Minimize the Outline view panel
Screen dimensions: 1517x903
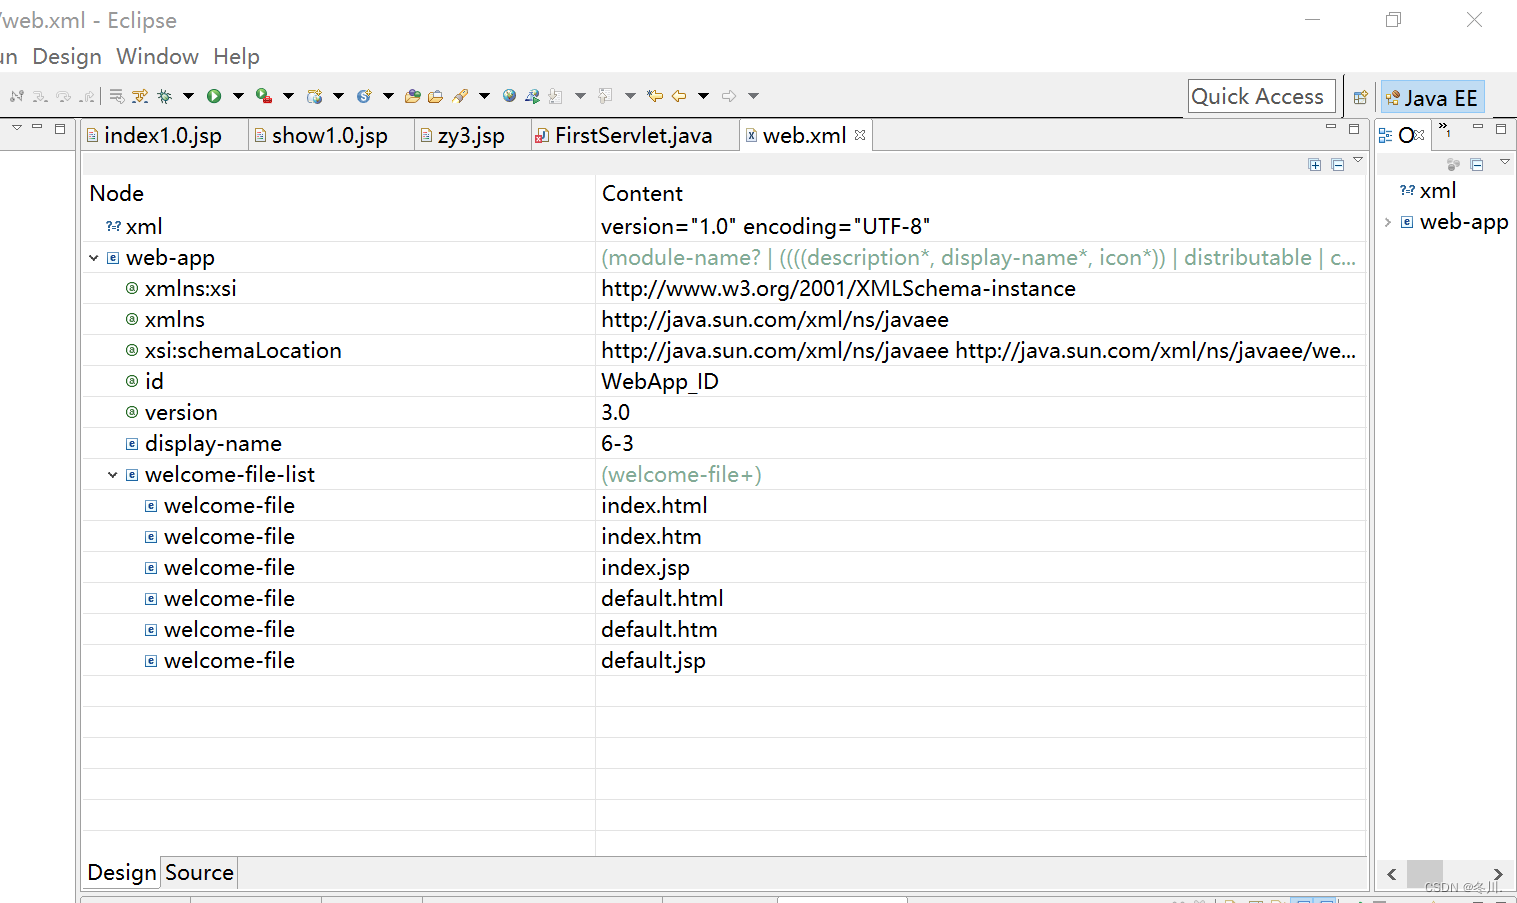[x=1478, y=126]
